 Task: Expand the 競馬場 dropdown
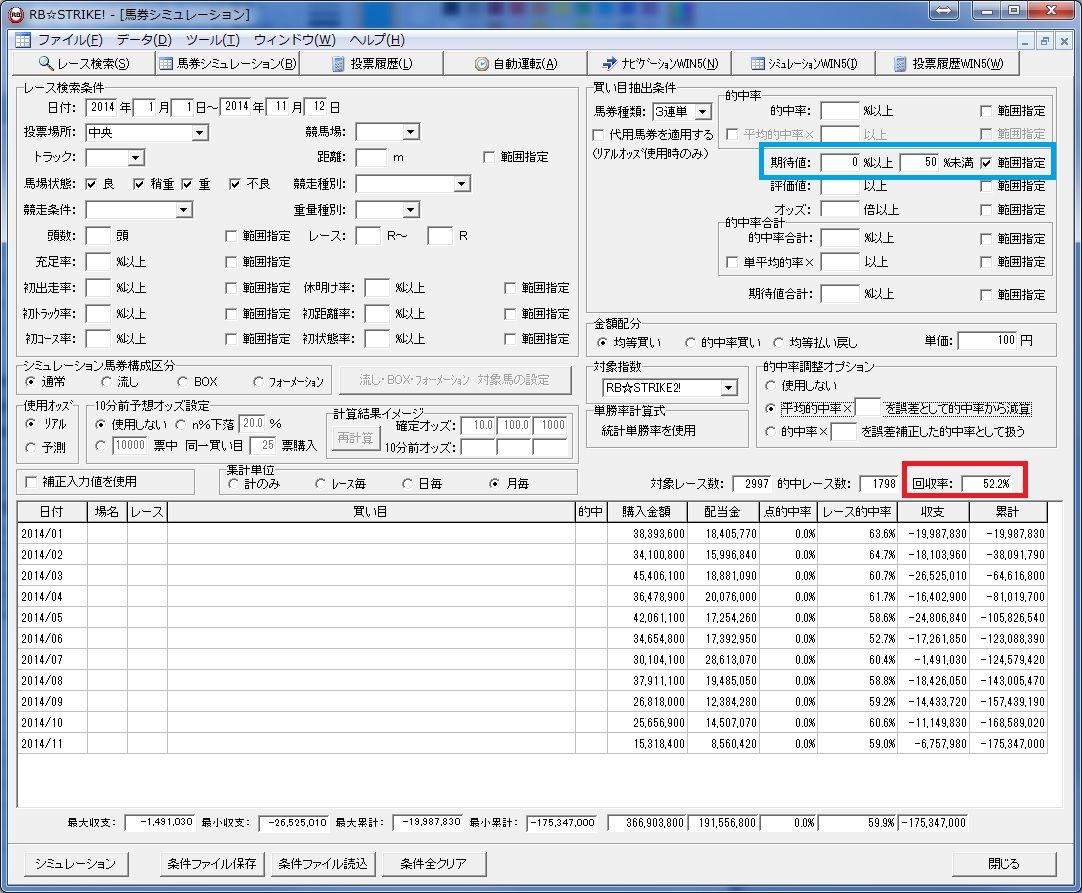[411, 132]
